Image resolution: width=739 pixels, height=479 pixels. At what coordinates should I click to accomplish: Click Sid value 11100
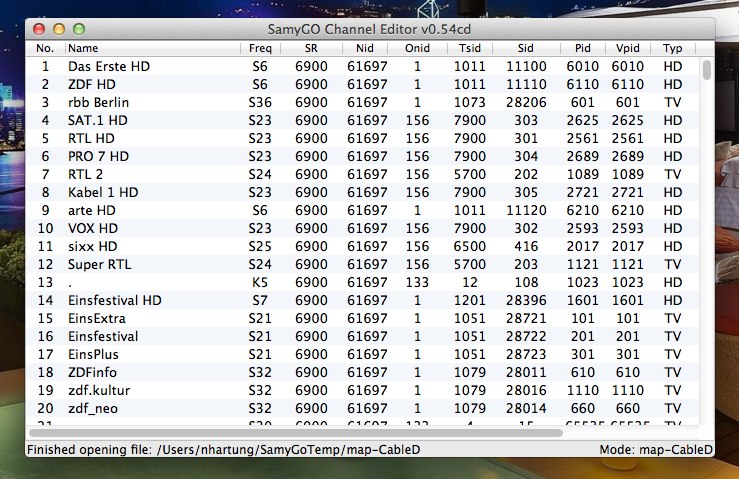pyautogui.click(x=526, y=66)
